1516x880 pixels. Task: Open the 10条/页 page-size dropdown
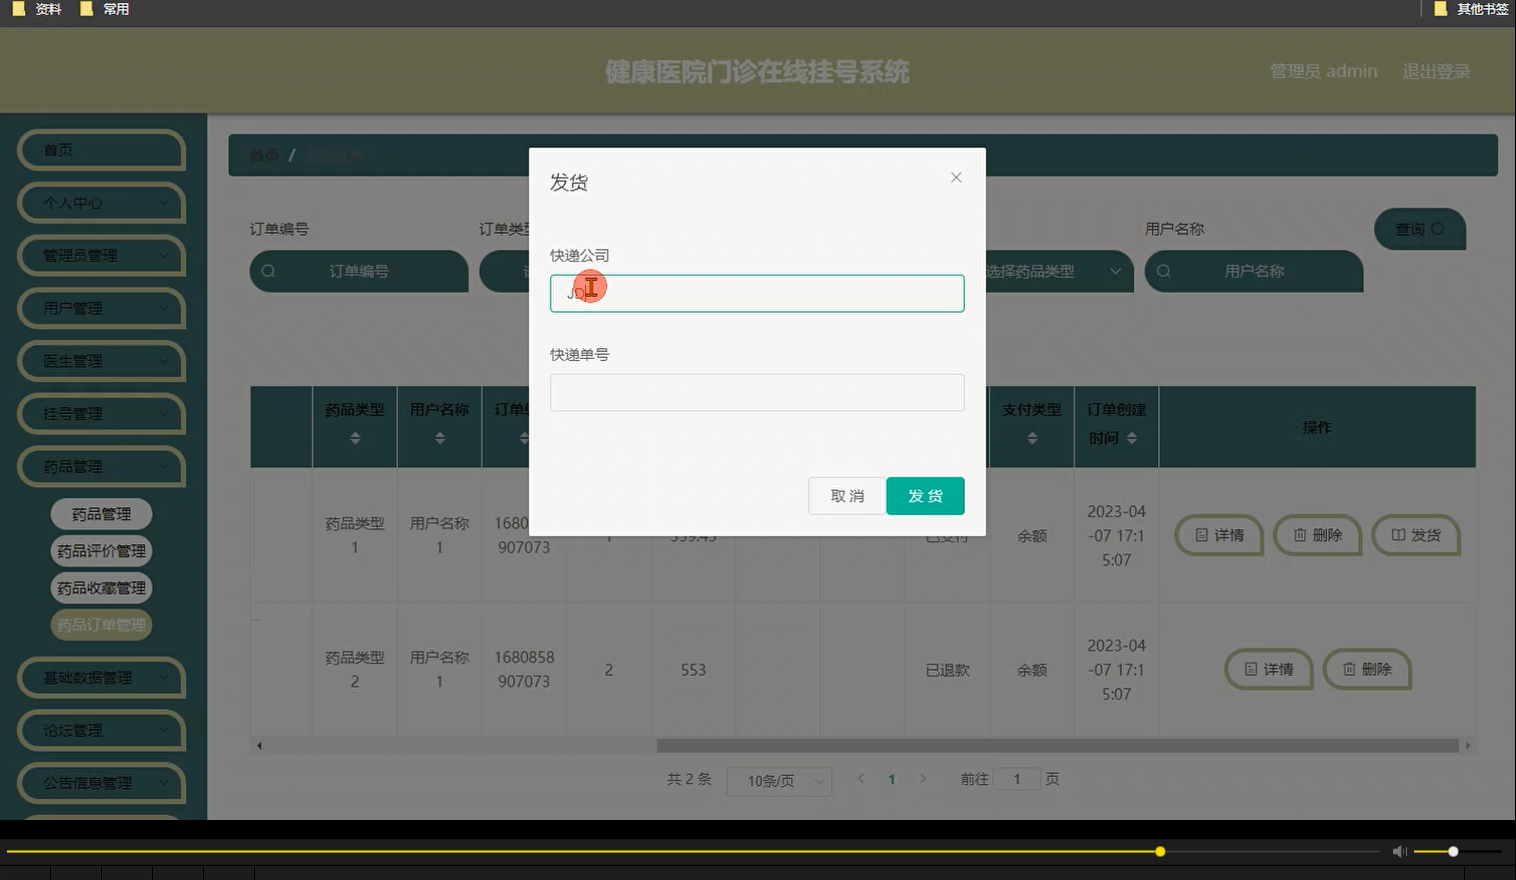pos(779,781)
